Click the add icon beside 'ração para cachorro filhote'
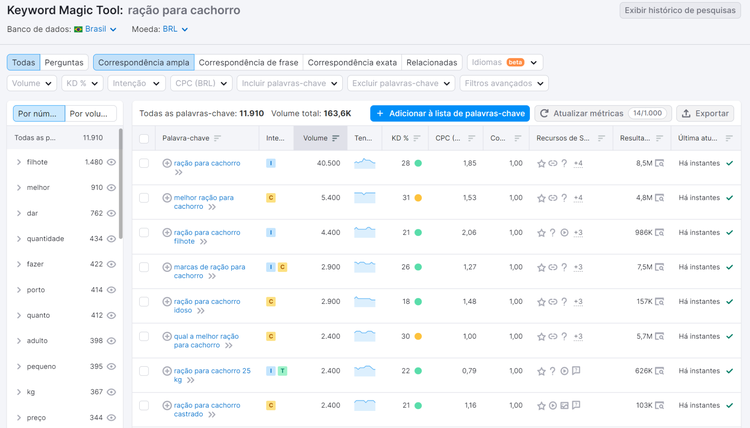This screenshot has height=428, width=750. (x=167, y=232)
